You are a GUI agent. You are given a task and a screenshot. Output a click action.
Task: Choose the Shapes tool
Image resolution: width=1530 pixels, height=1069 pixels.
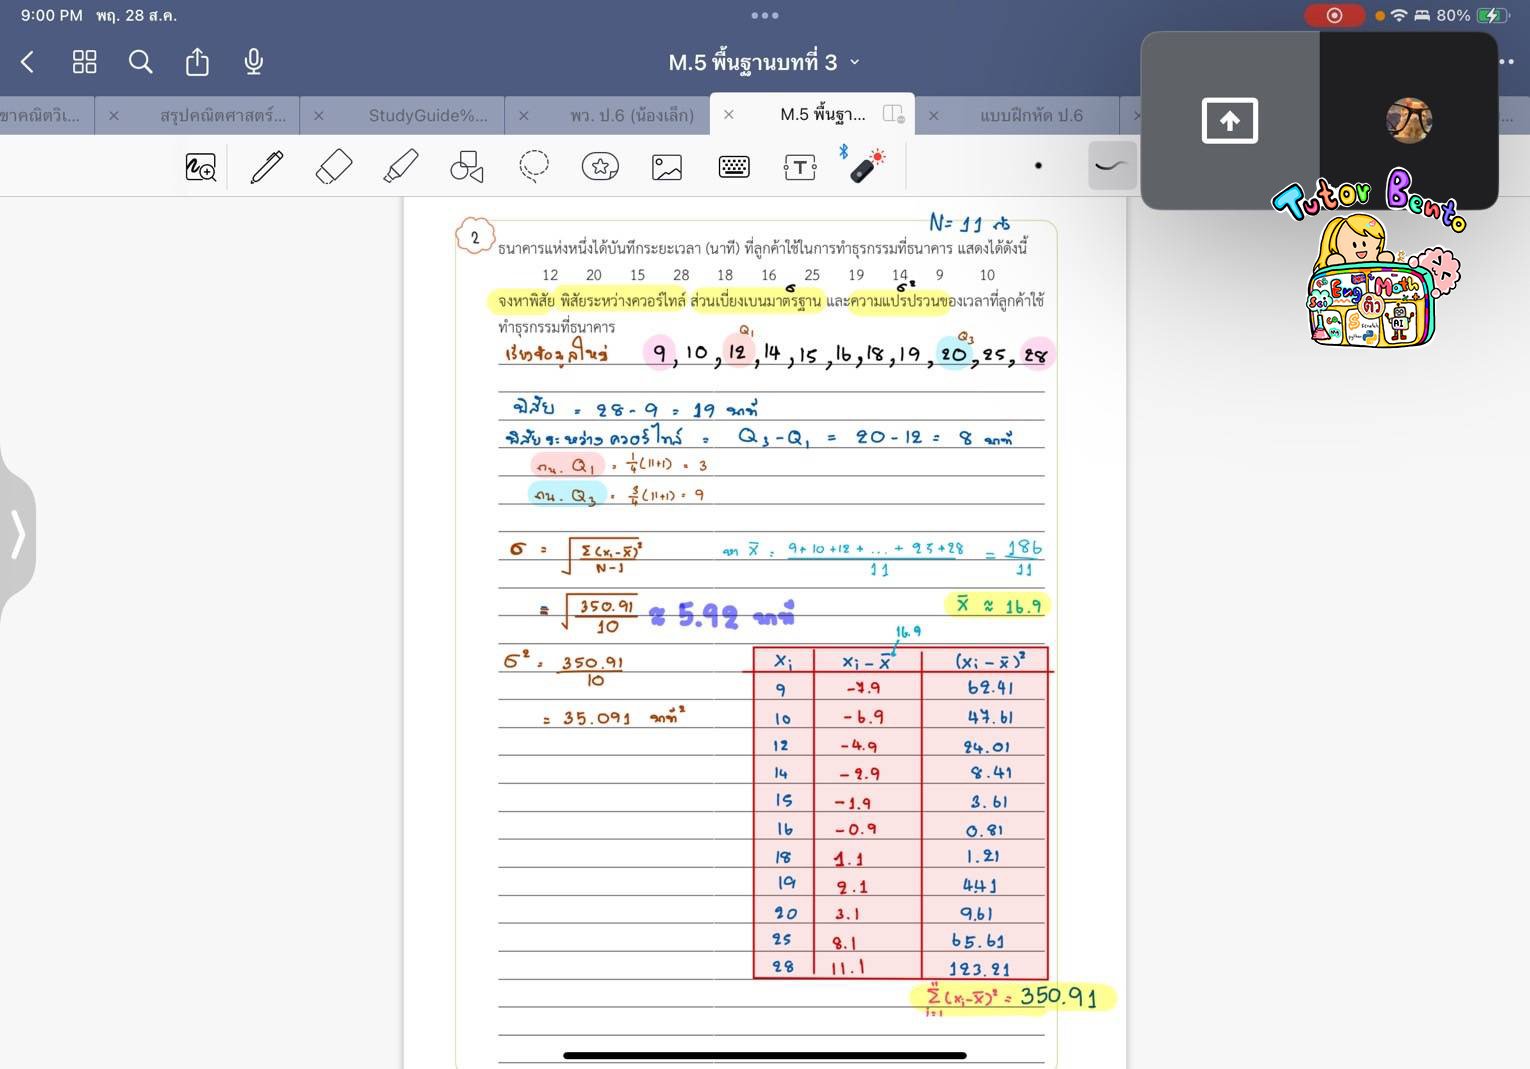click(x=467, y=167)
